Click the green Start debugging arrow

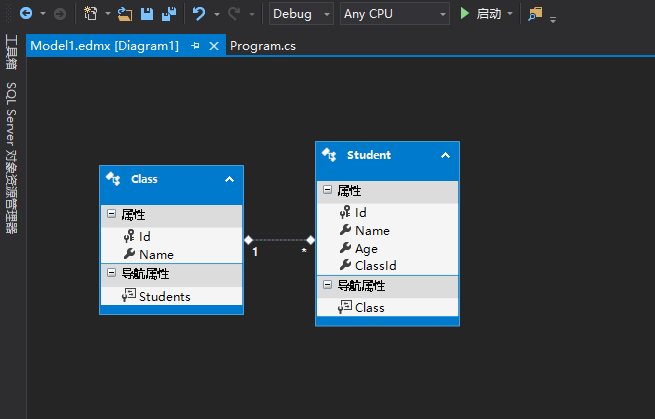(x=465, y=14)
